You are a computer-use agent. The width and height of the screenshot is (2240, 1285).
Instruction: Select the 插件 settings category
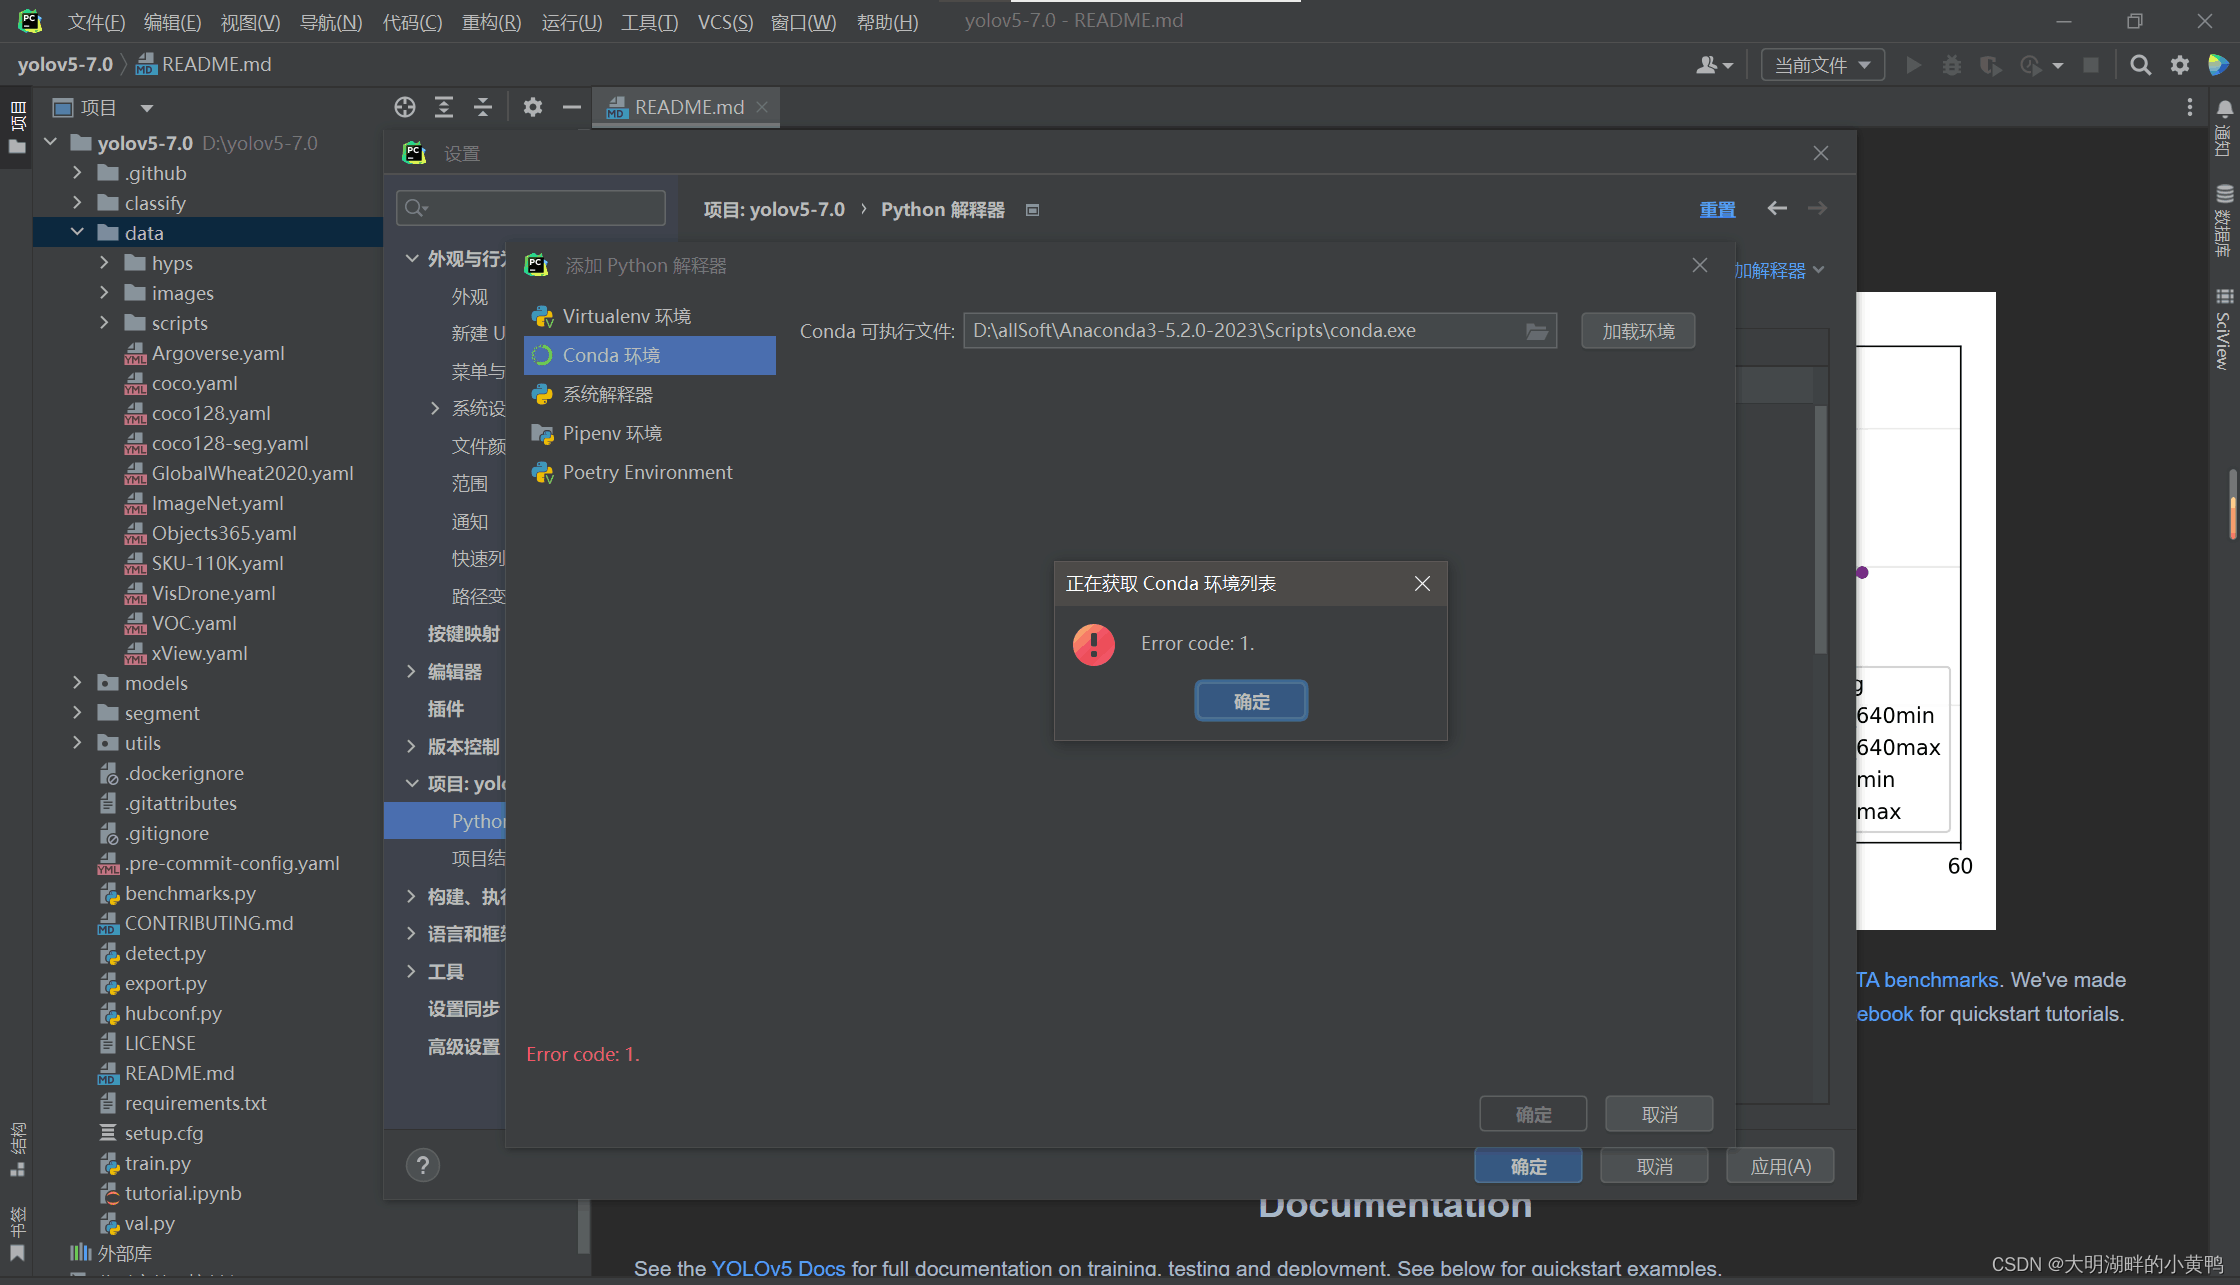coord(445,709)
